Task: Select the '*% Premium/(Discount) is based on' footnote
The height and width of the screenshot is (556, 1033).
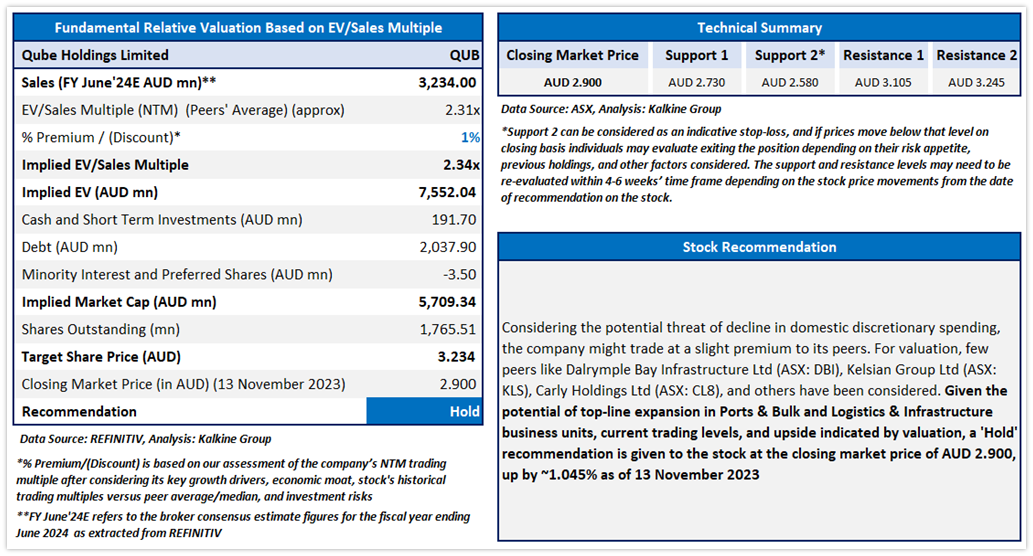Action: (231, 480)
